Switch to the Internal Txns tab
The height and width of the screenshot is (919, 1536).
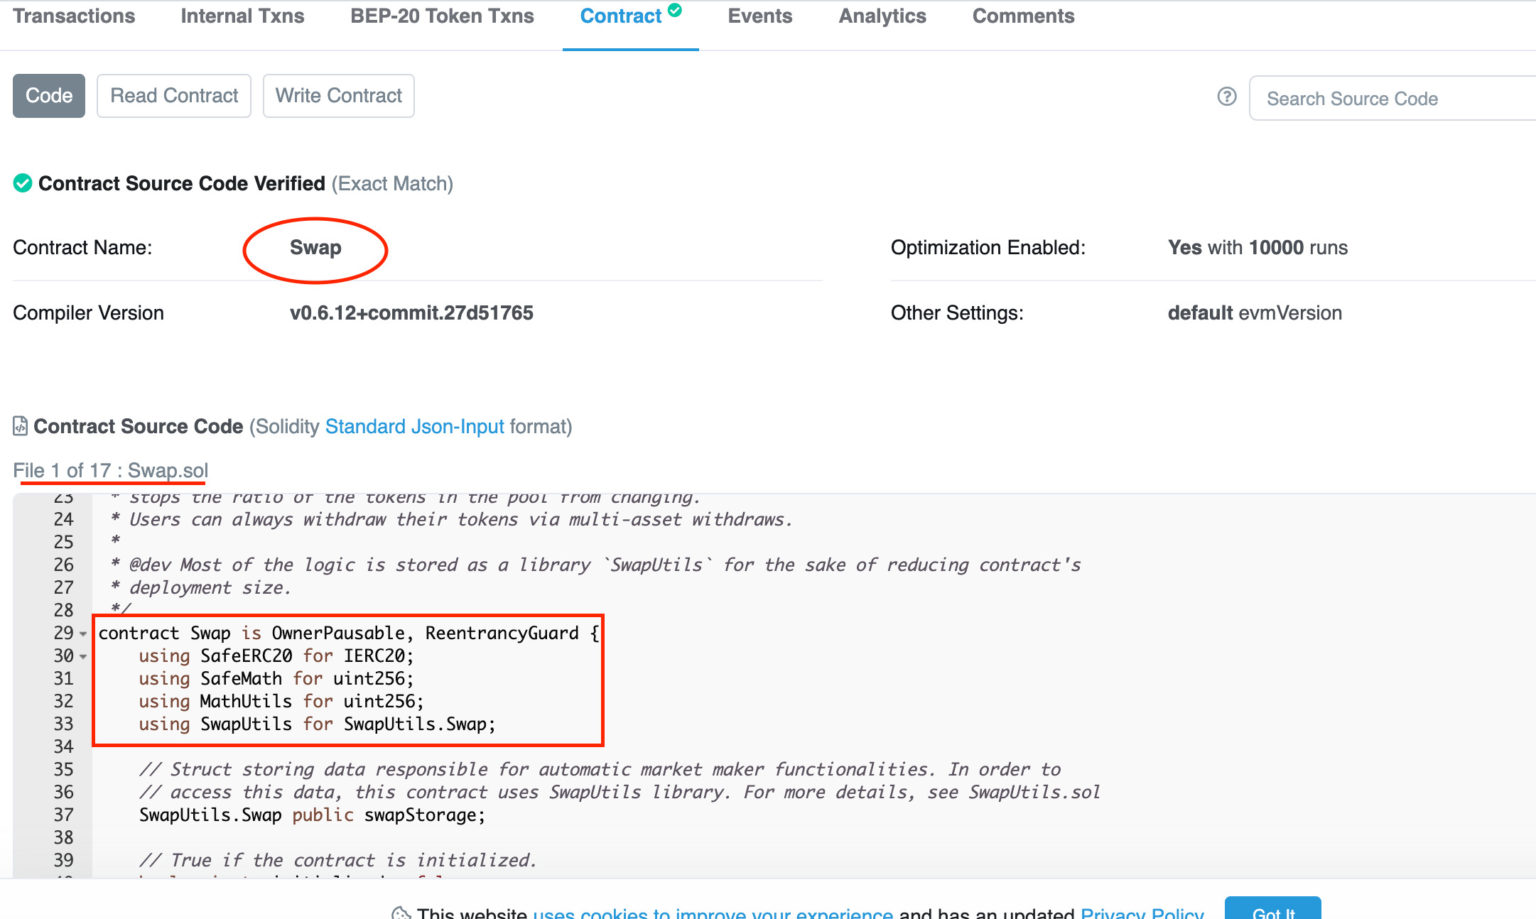click(242, 17)
